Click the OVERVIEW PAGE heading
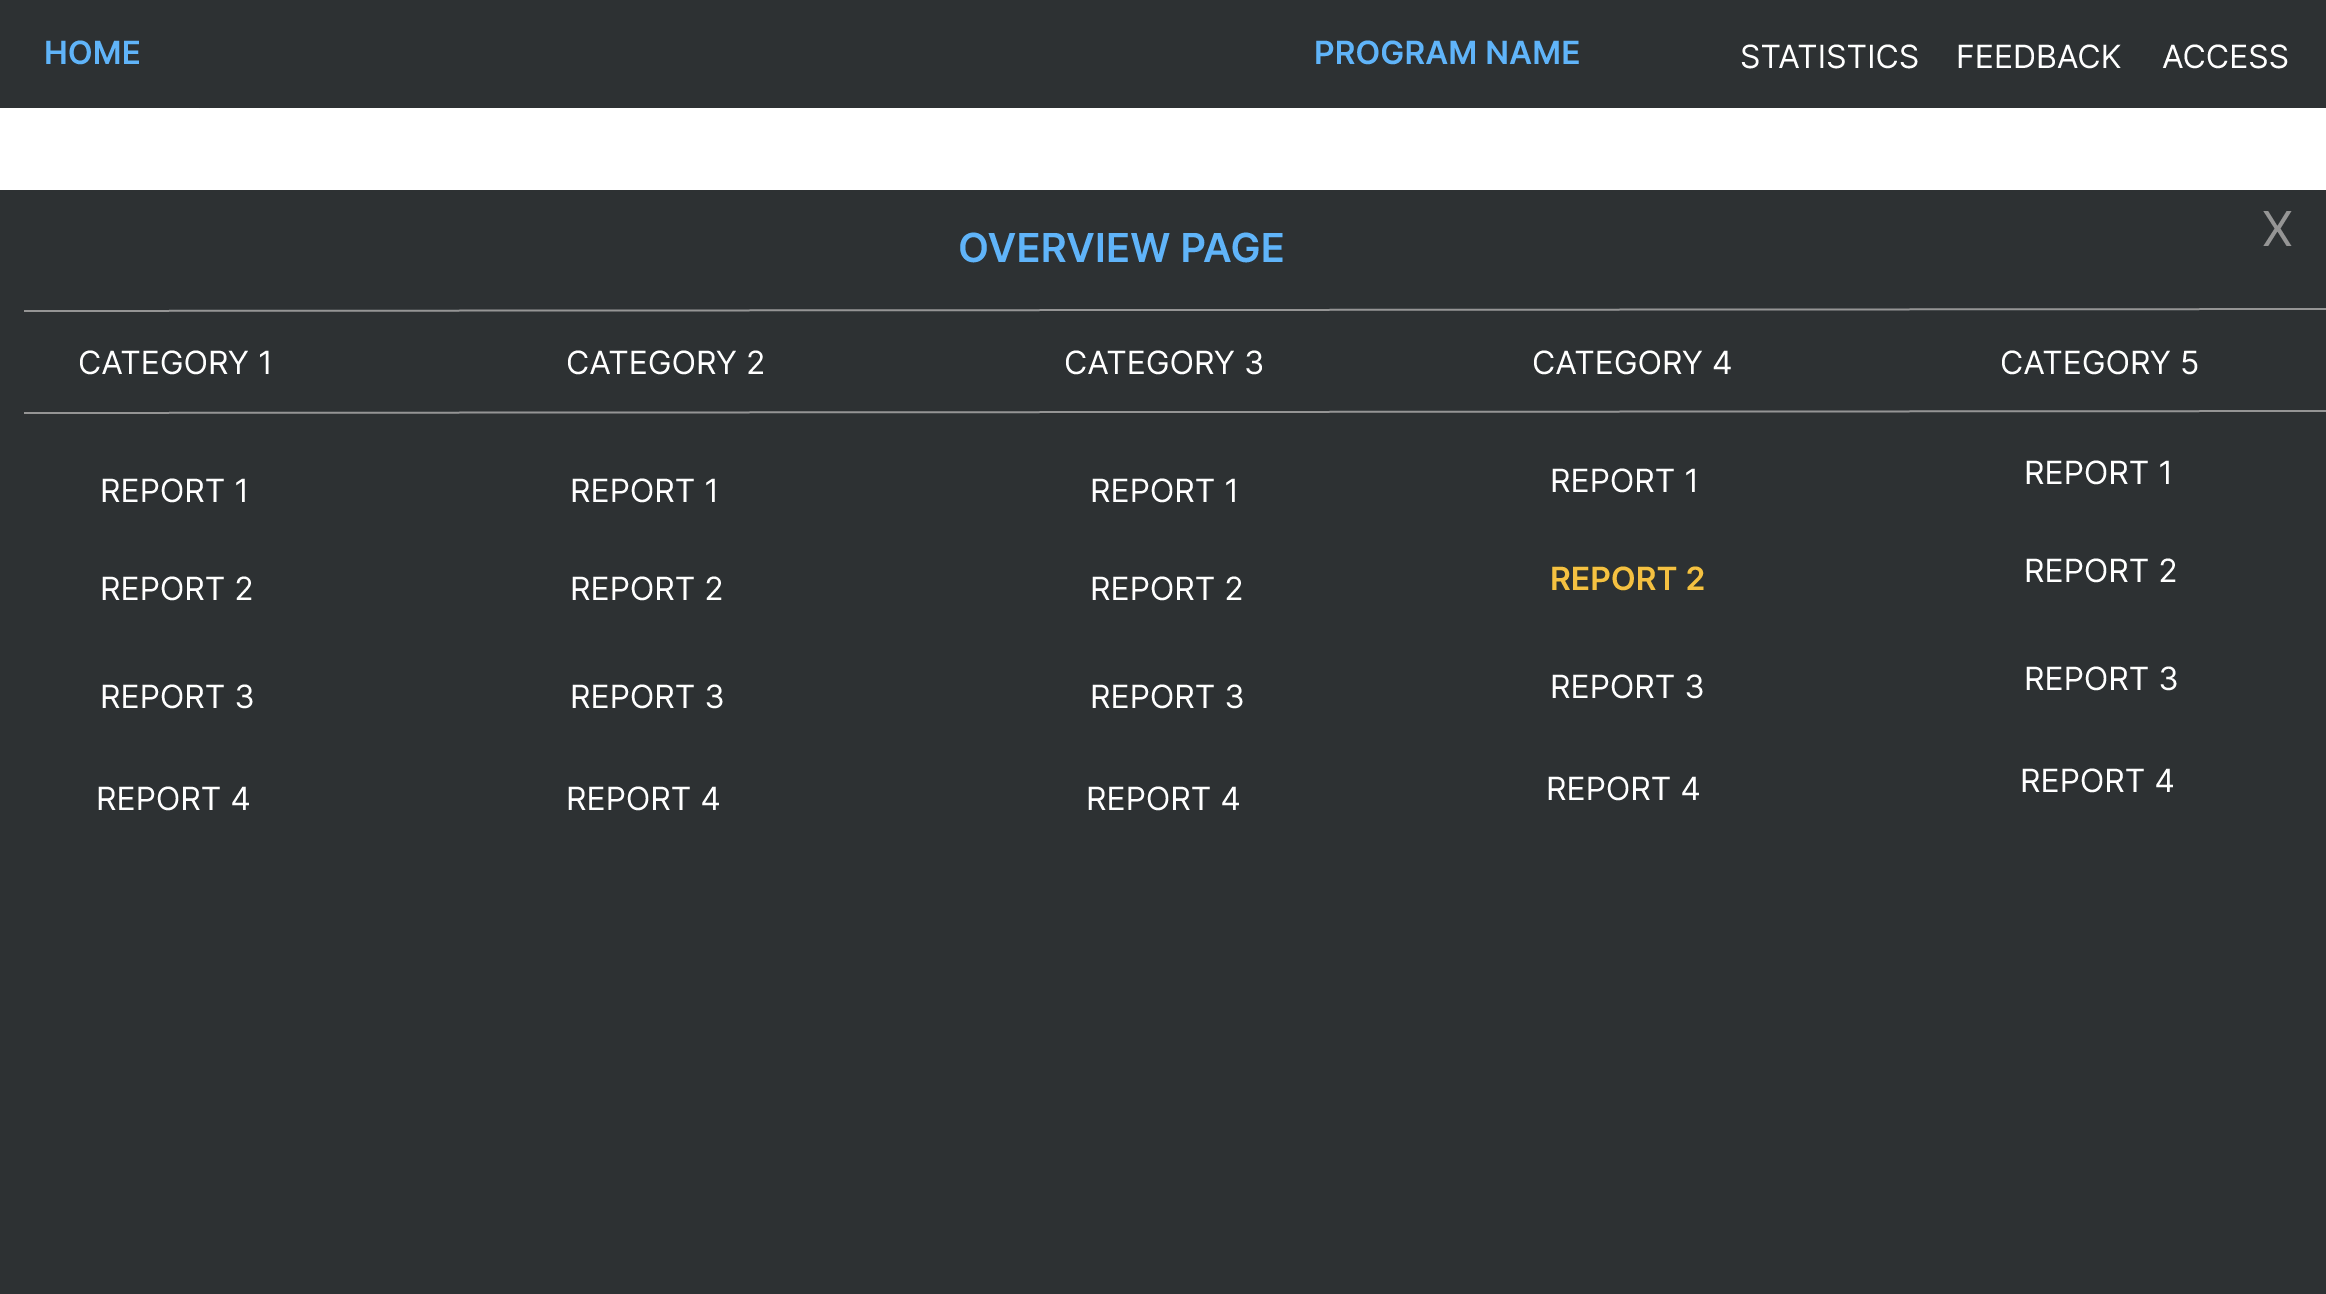The height and width of the screenshot is (1294, 2326). tap(1120, 249)
